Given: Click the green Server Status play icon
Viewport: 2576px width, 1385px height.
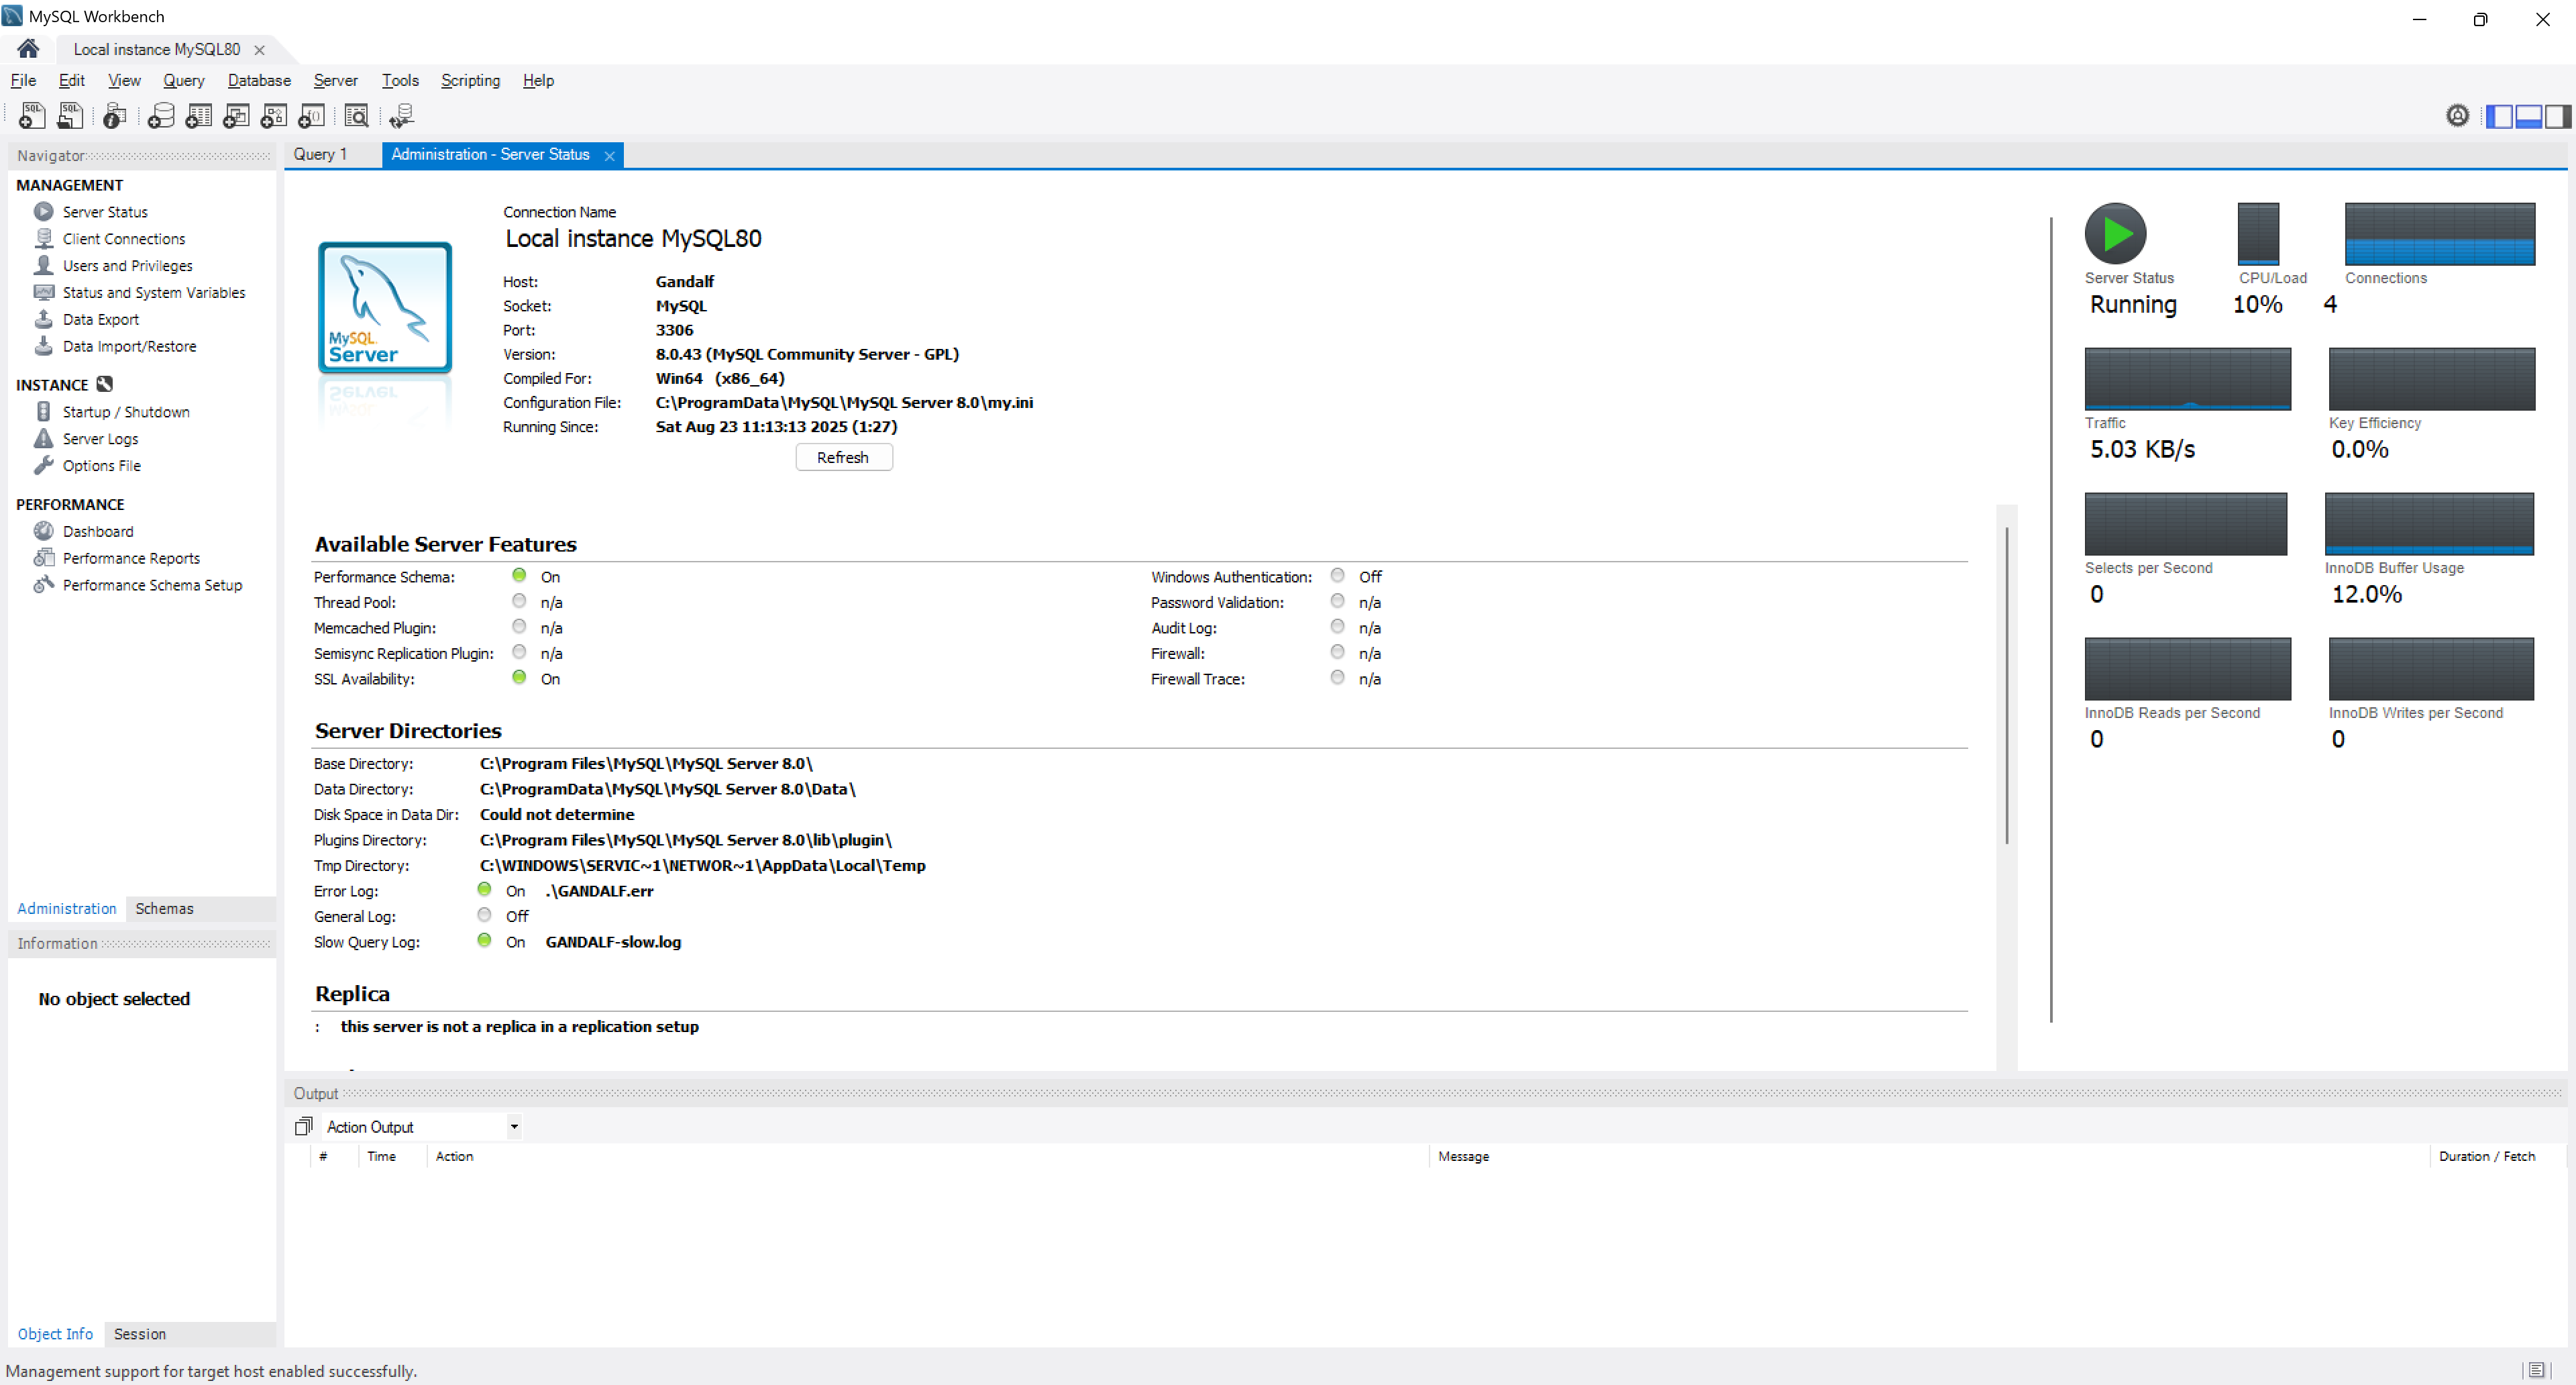Looking at the screenshot, I should click(x=2115, y=234).
